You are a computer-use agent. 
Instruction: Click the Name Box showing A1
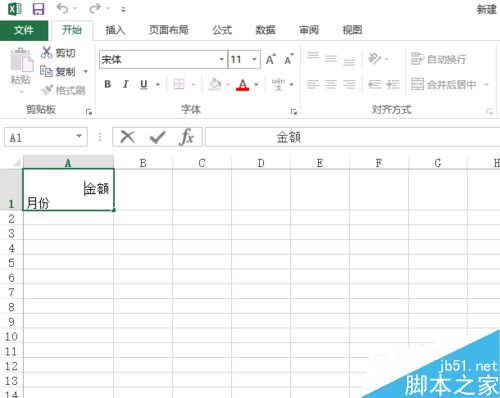tap(46, 137)
